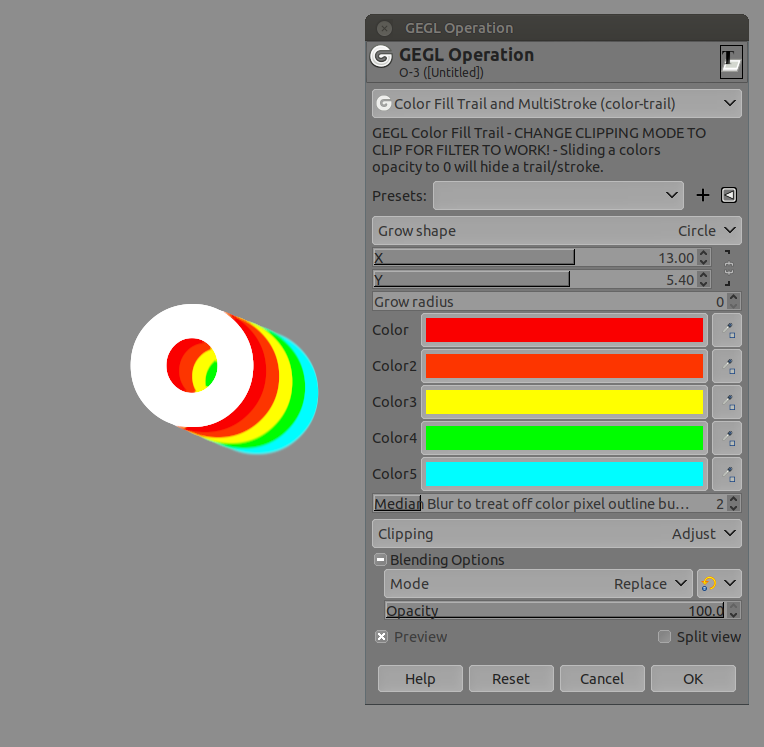Decrease Opacity with down stepper
This screenshot has height=747, width=764.
coord(734,615)
